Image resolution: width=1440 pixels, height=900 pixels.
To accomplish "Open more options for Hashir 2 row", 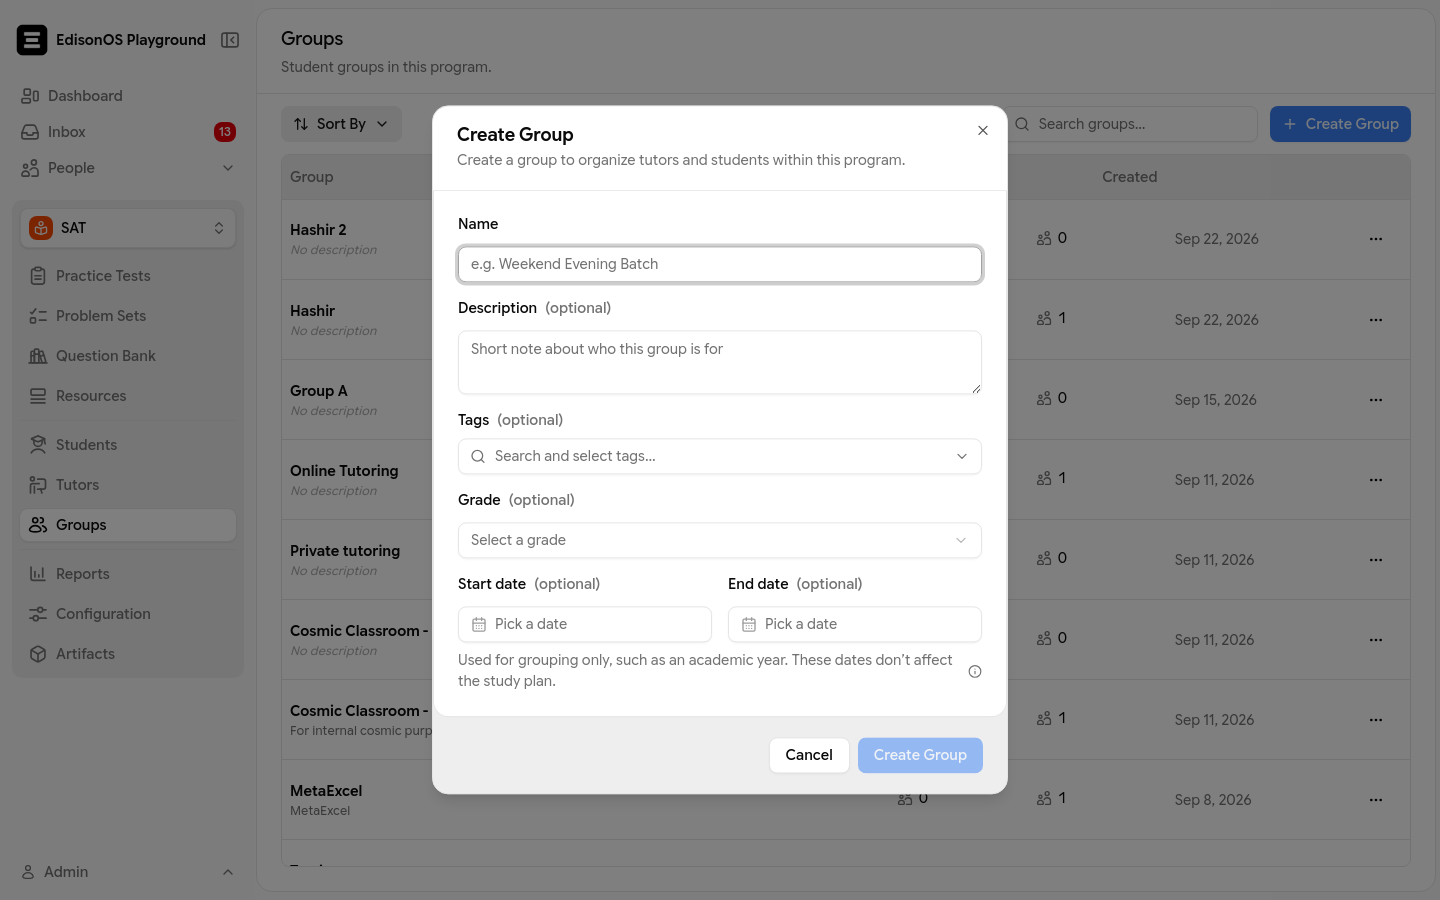I will [1376, 239].
